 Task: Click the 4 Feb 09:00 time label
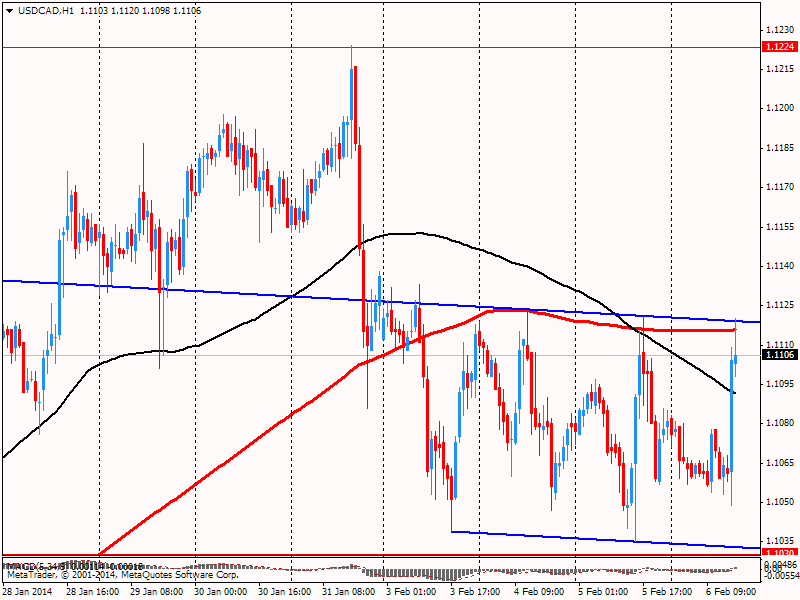[x=539, y=592]
